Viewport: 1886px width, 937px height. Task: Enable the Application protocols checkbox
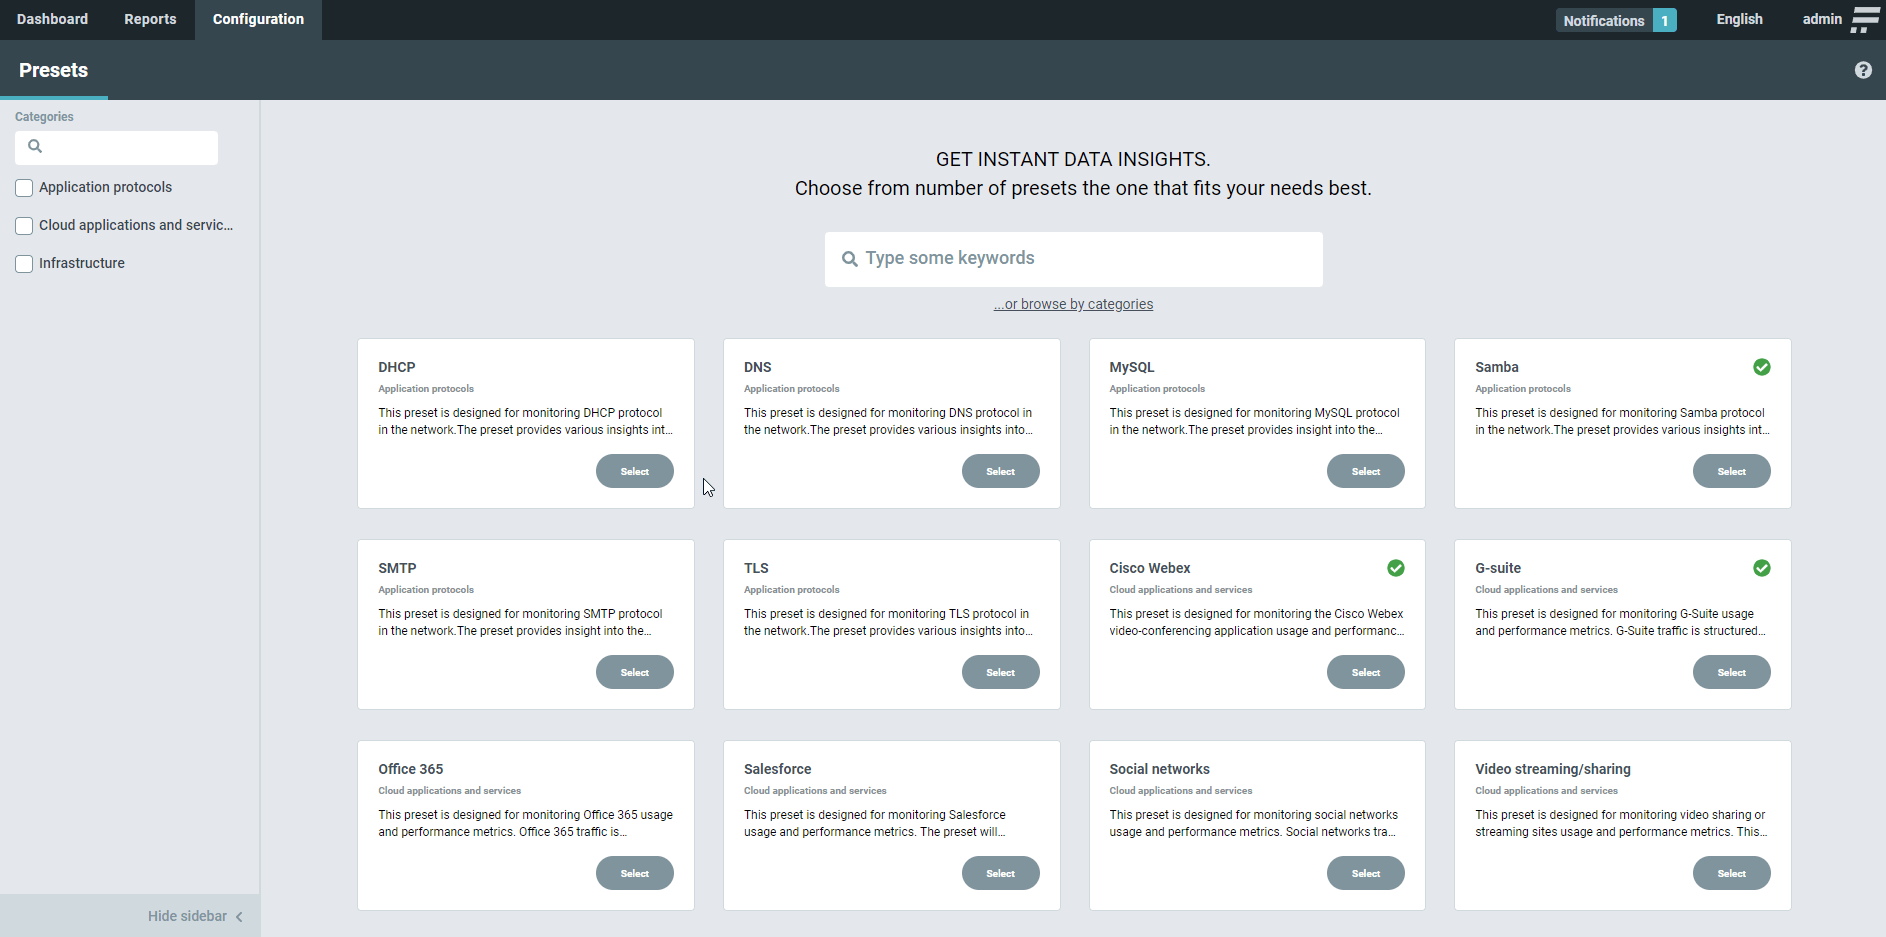pyautogui.click(x=24, y=188)
